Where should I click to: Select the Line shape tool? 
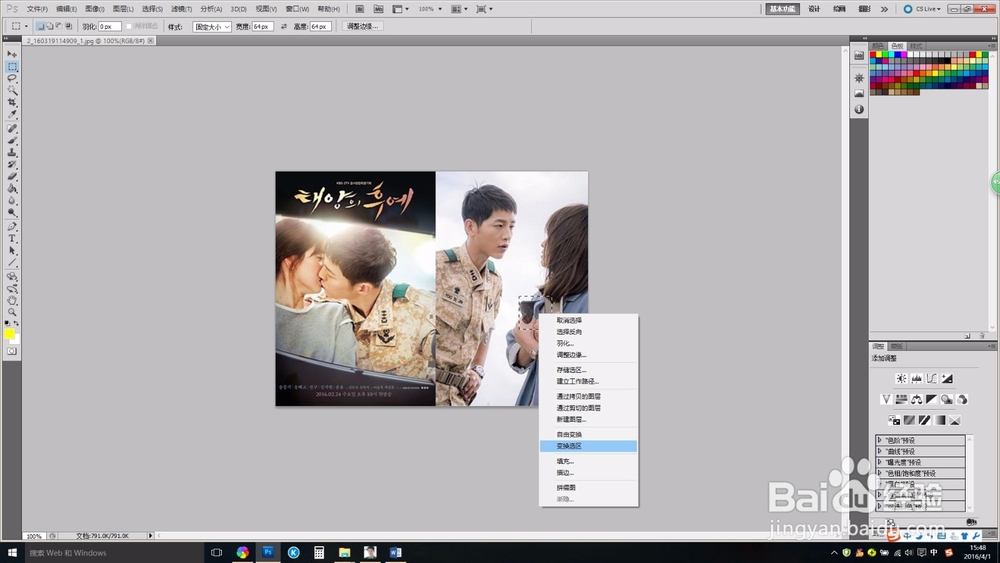(x=12, y=263)
